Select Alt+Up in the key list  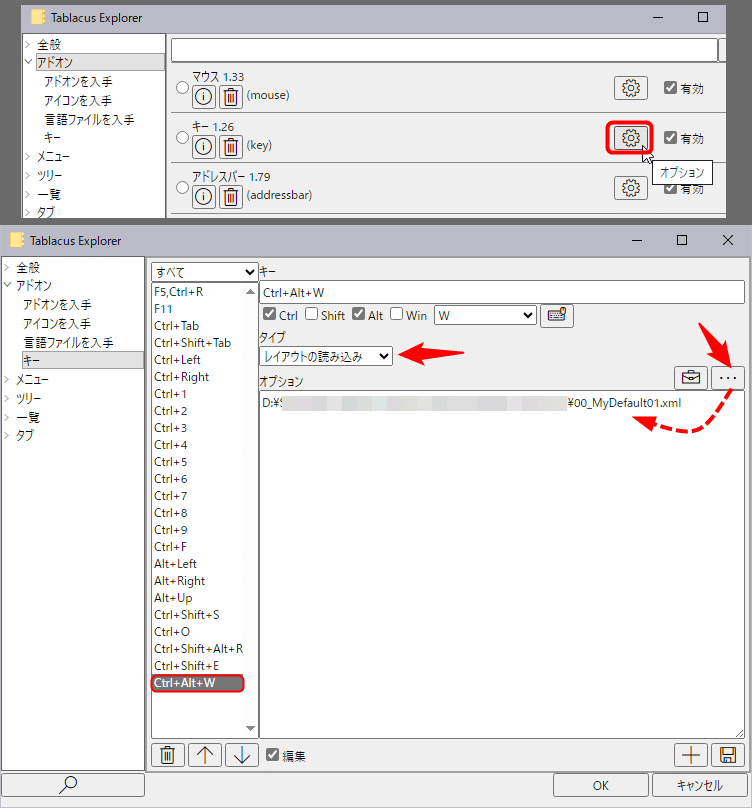[x=173, y=598]
